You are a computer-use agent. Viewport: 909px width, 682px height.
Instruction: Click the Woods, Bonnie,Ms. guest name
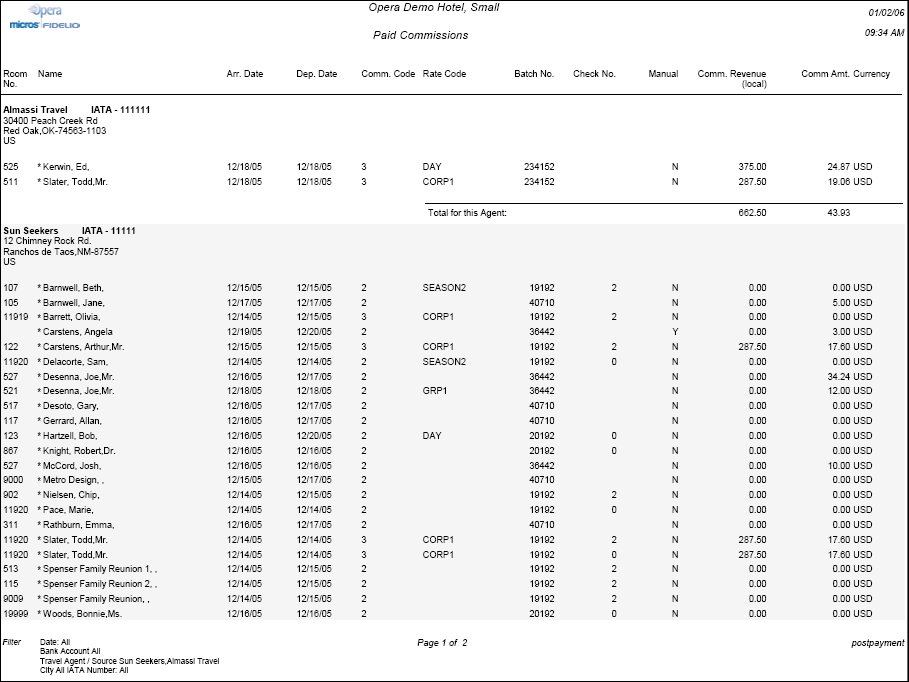coord(80,613)
